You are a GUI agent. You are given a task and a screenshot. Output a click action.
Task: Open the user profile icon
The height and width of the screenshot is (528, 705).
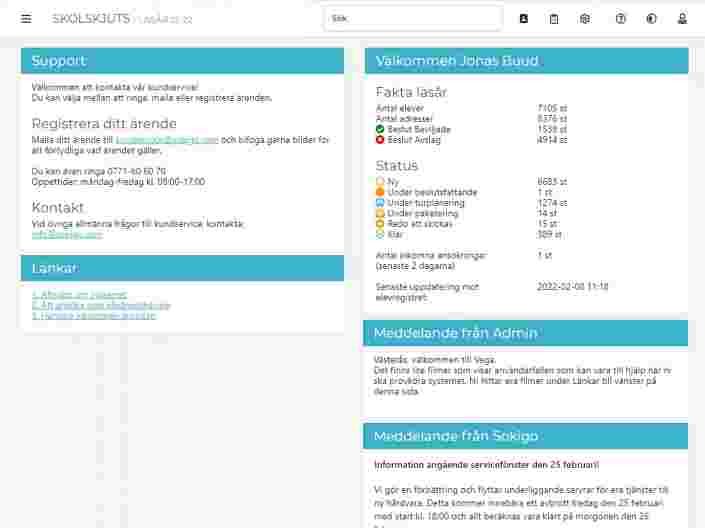tap(683, 18)
